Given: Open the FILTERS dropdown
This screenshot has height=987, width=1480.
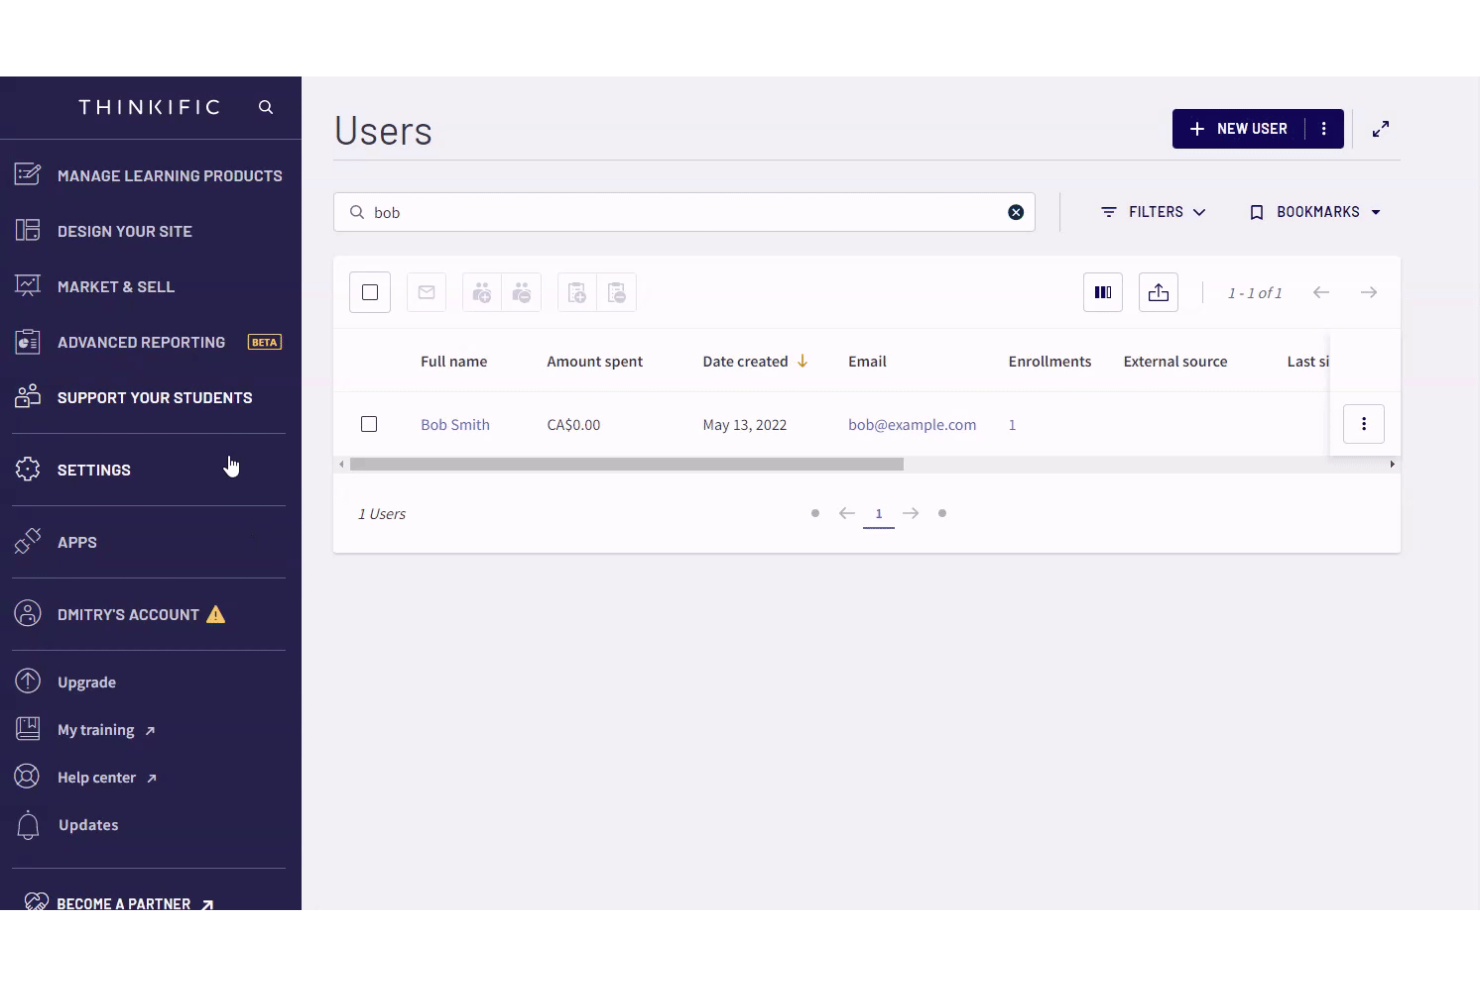Looking at the screenshot, I should pos(1153,211).
